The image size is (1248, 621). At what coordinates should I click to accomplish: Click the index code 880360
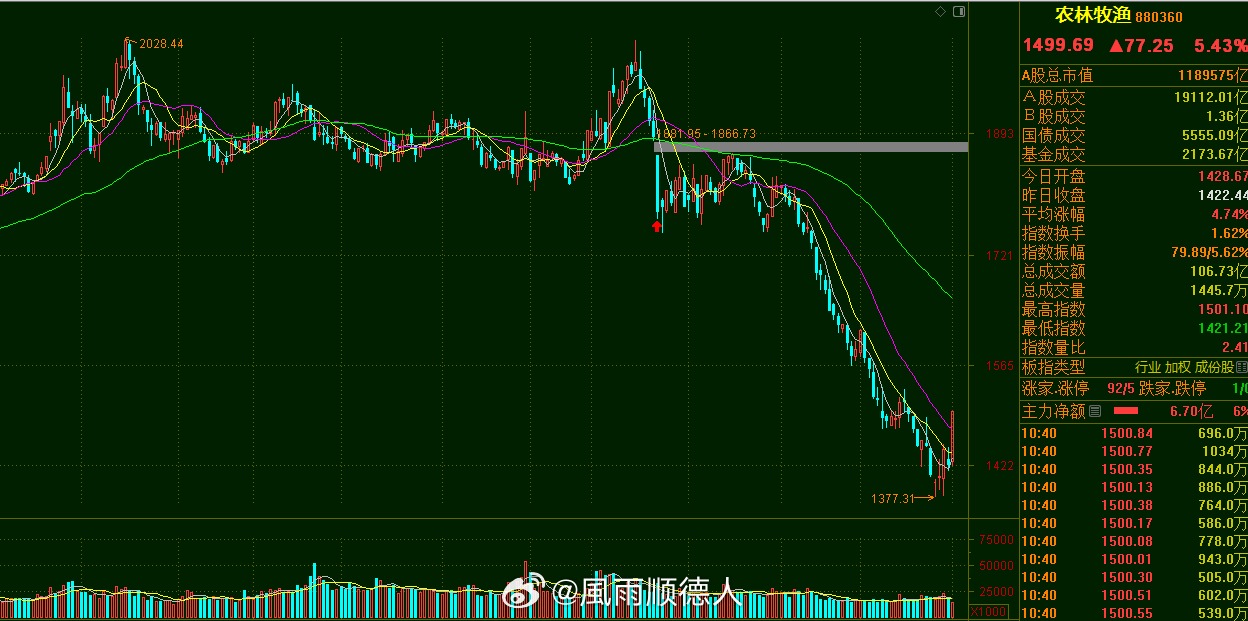pos(1158,17)
